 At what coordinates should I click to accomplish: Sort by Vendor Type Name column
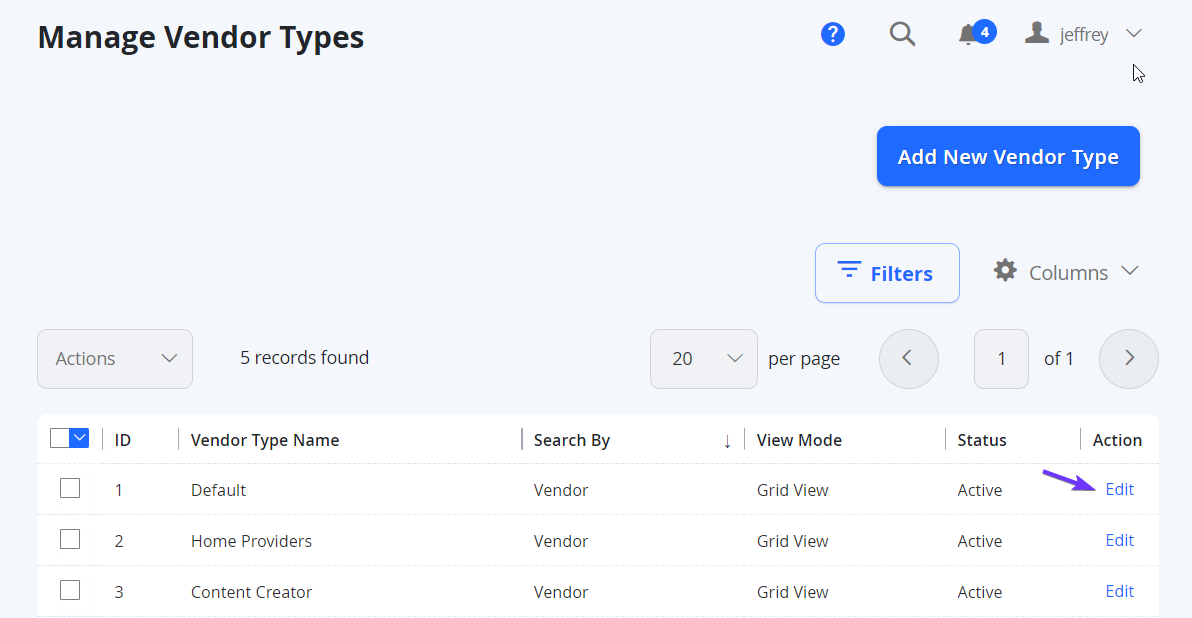click(x=265, y=440)
